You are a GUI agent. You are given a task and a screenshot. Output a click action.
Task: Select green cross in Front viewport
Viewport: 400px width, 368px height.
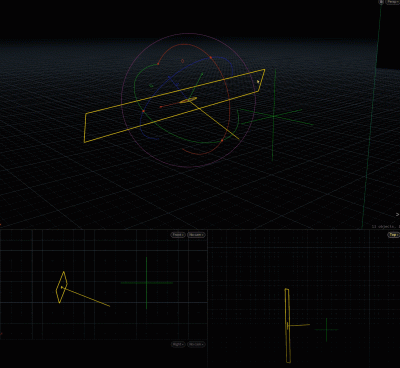click(x=146, y=283)
